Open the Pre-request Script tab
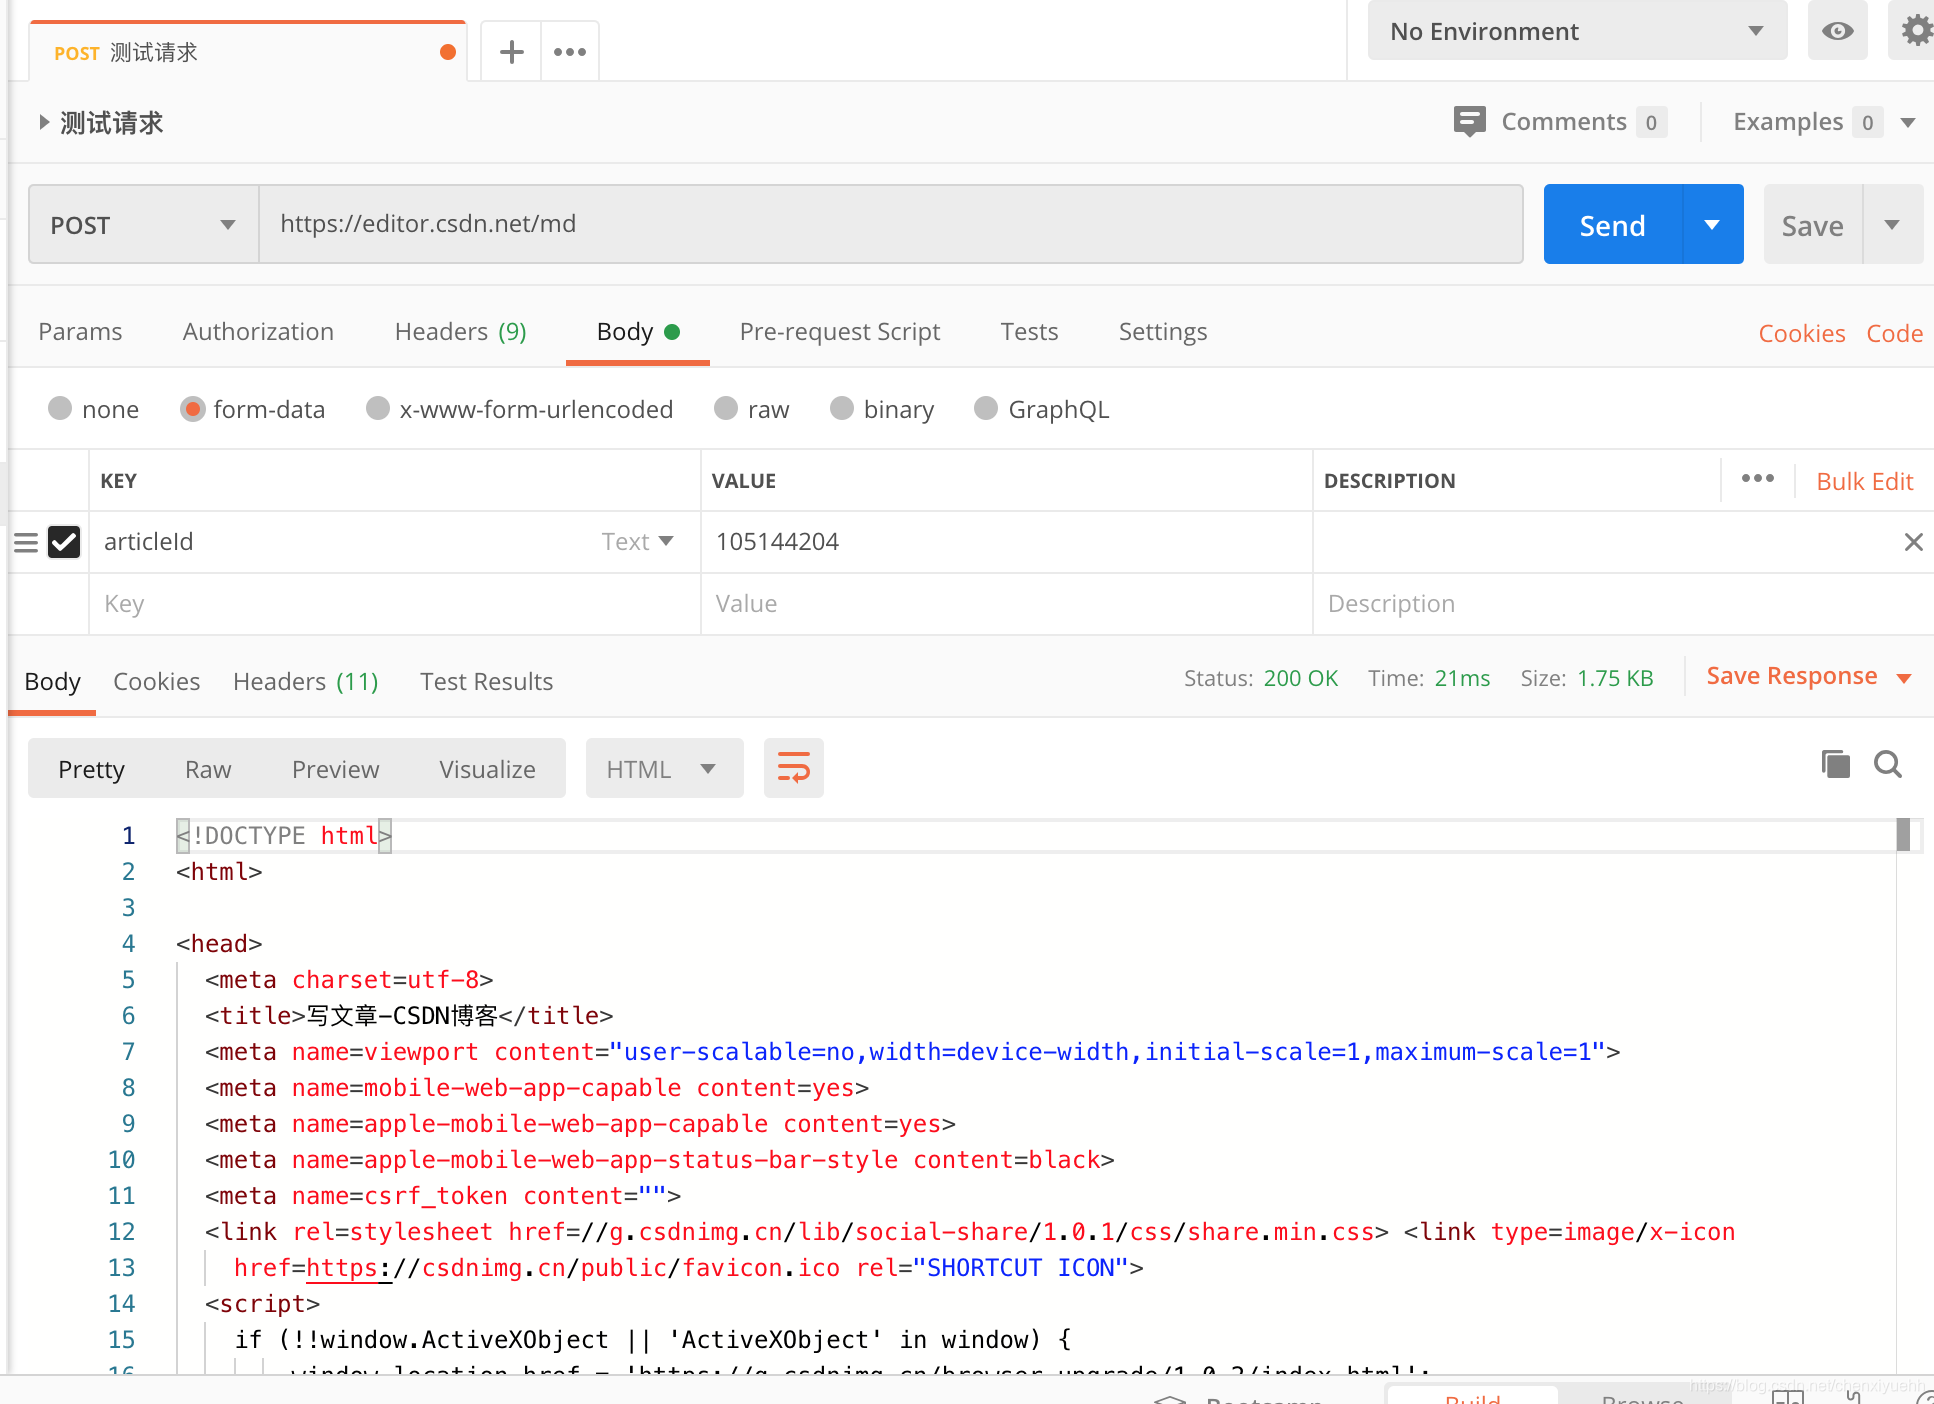Screen dimensions: 1934x1404 click(840, 331)
